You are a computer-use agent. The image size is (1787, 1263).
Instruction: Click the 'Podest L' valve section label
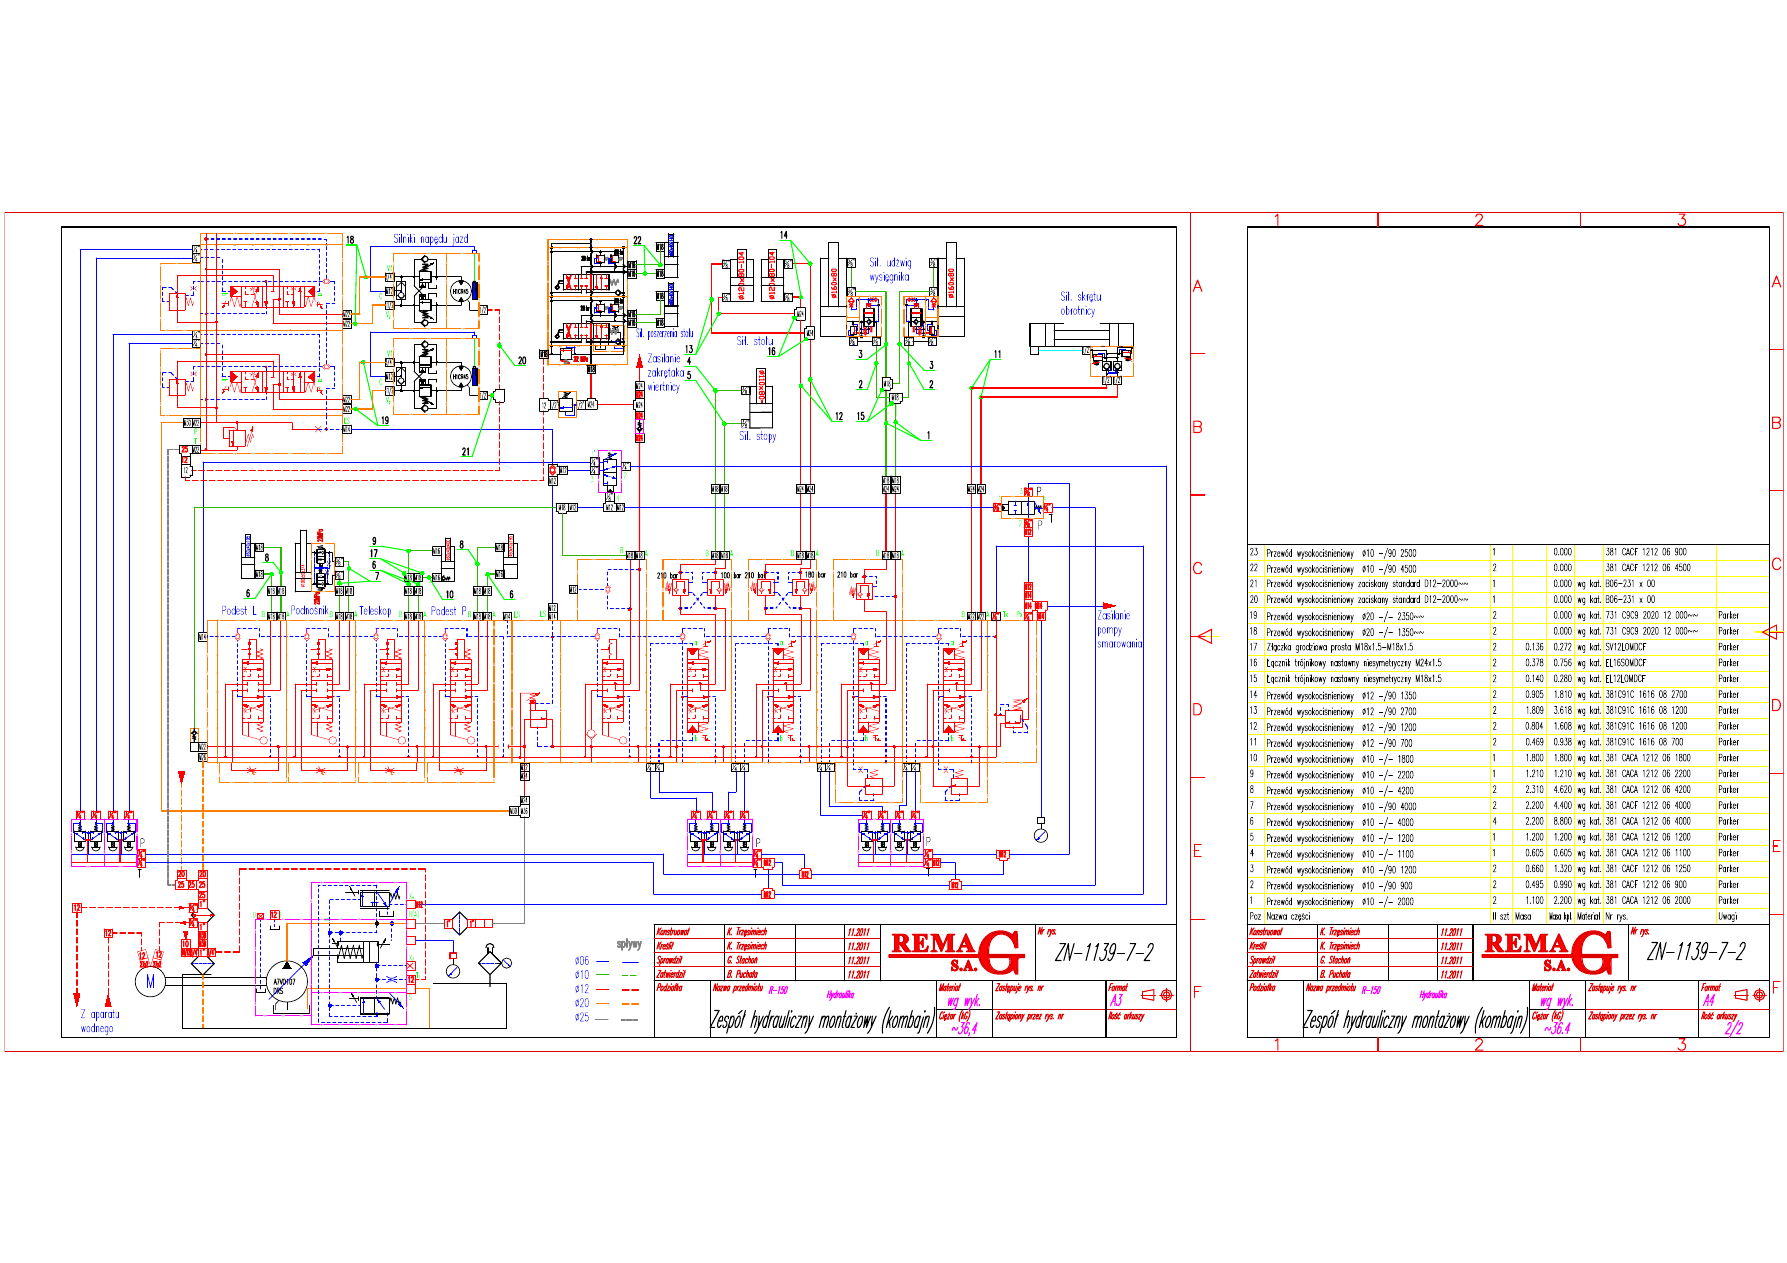point(239,610)
